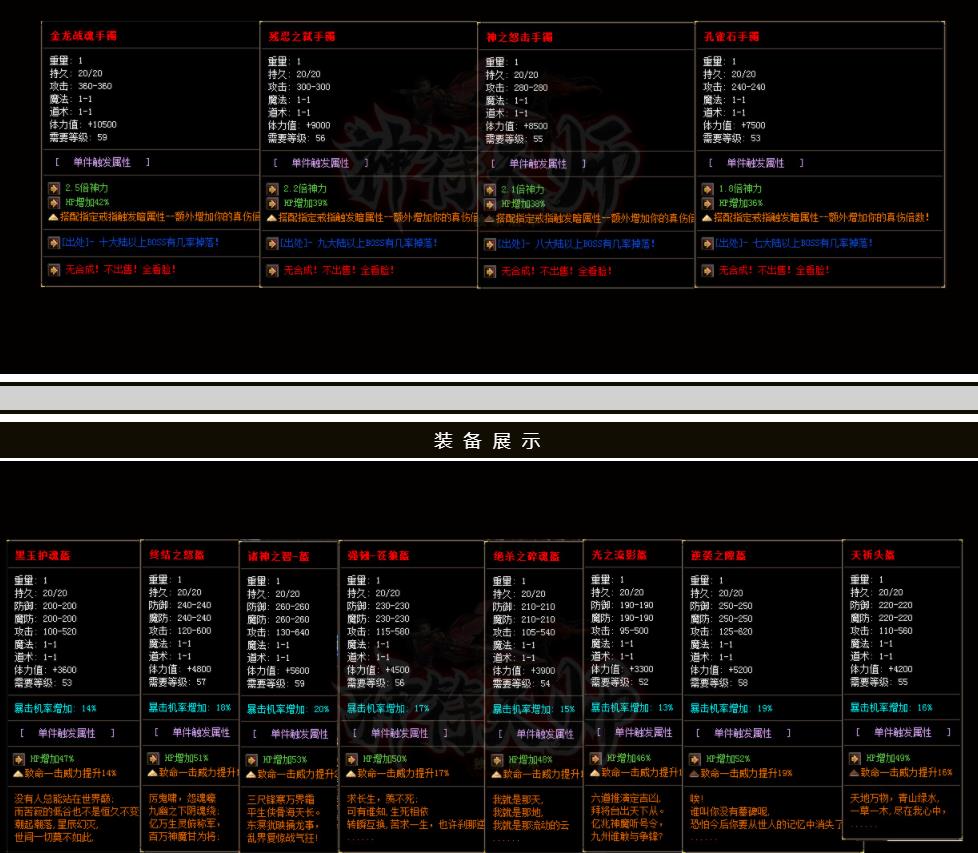Screen dimensions: 978x853
Task: Click 暴击机率增加 20% on 诸神之智 helmet
Action: click(x=288, y=709)
